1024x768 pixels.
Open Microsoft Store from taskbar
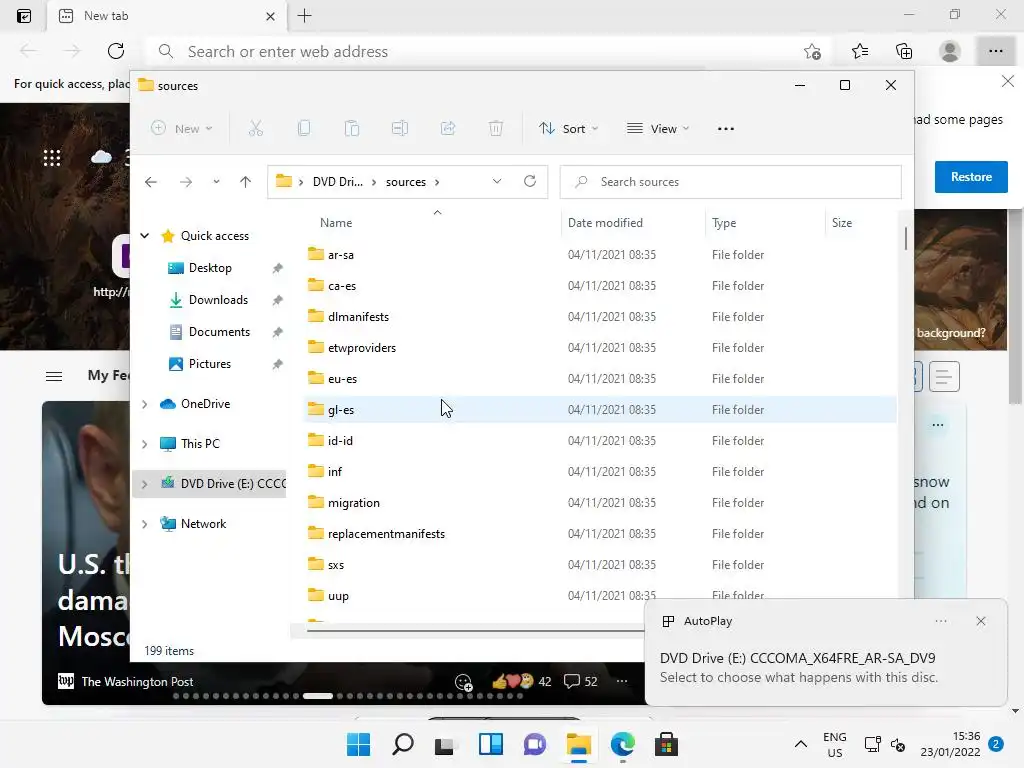[x=667, y=744]
